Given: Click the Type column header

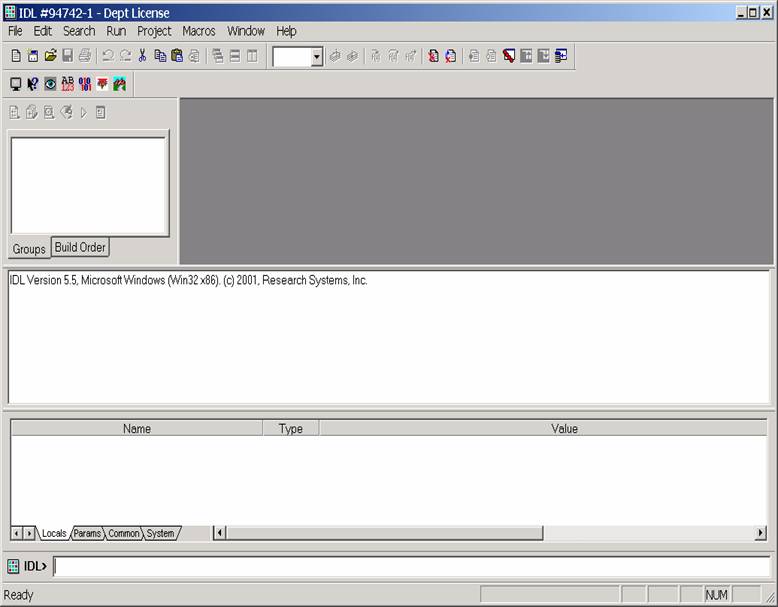Looking at the screenshot, I should [x=291, y=428].
